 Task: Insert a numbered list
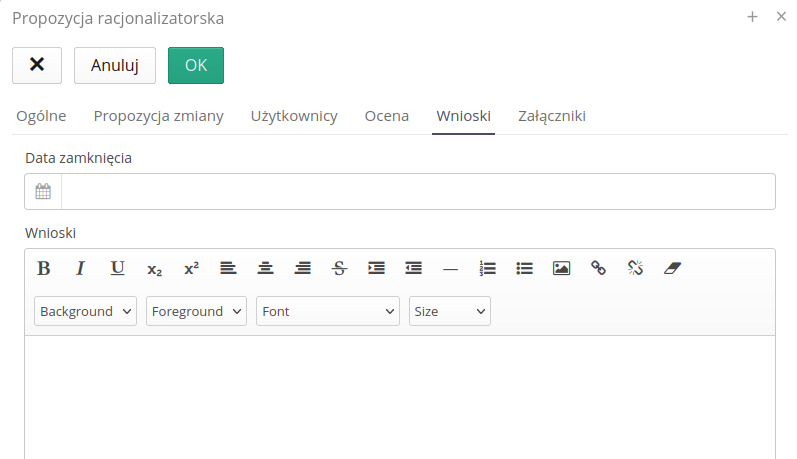[x=487, y=268]
